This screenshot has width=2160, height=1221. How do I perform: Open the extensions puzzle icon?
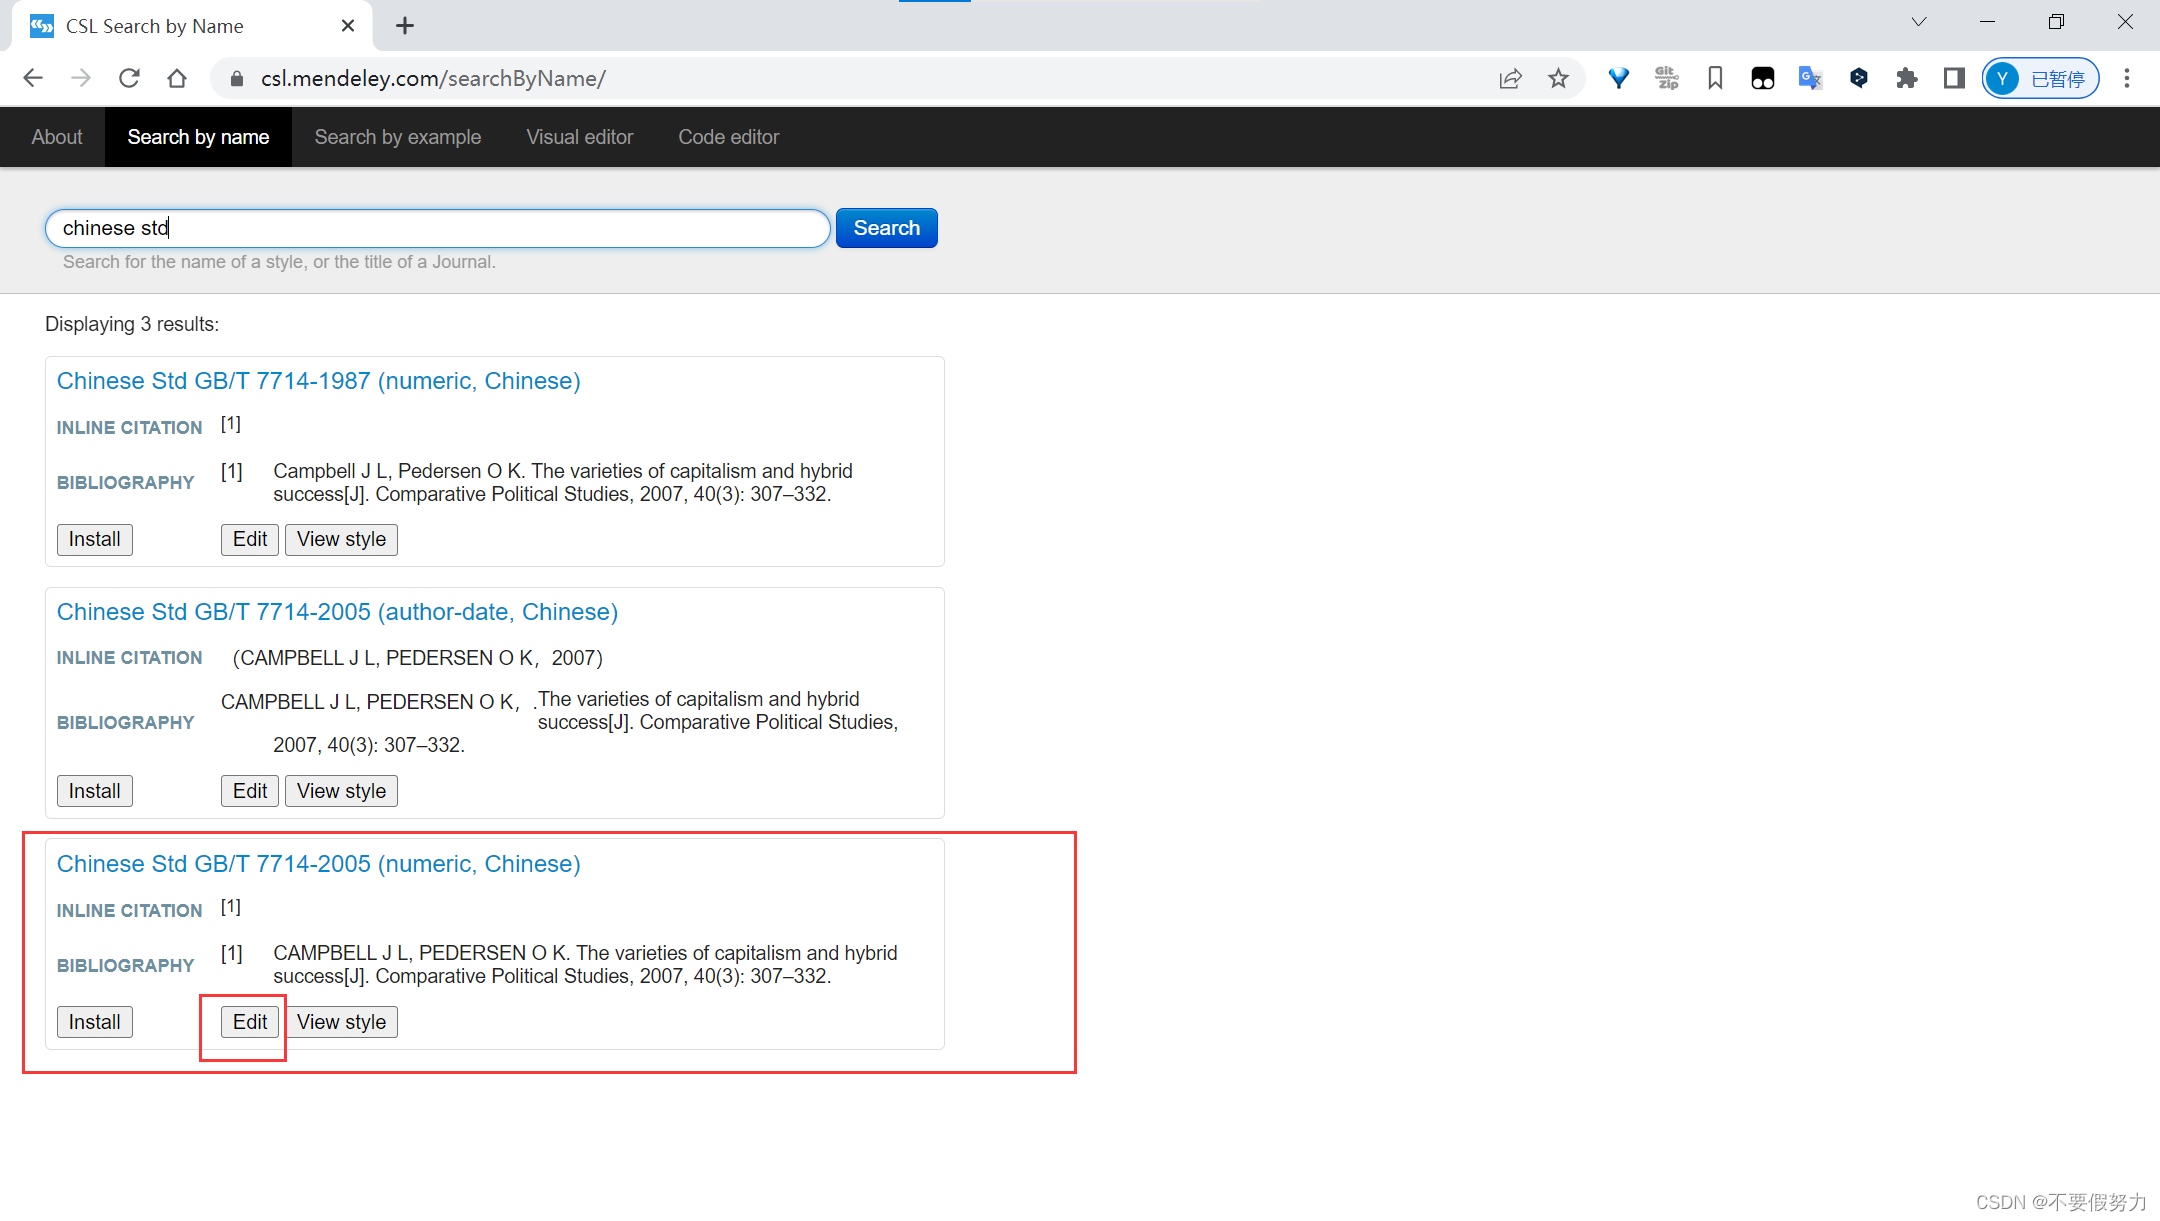coord(1906,78)
